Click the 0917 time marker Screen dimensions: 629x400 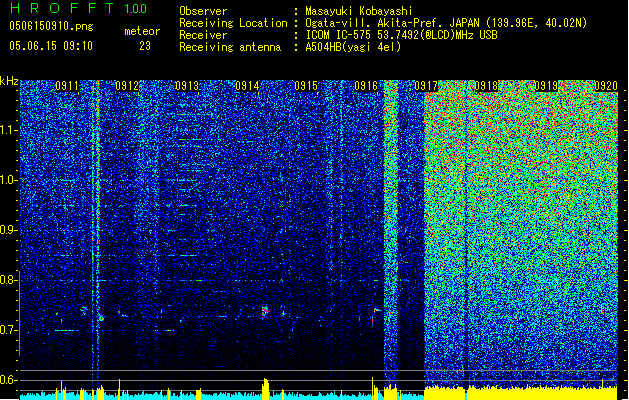[x=426, y=86]
